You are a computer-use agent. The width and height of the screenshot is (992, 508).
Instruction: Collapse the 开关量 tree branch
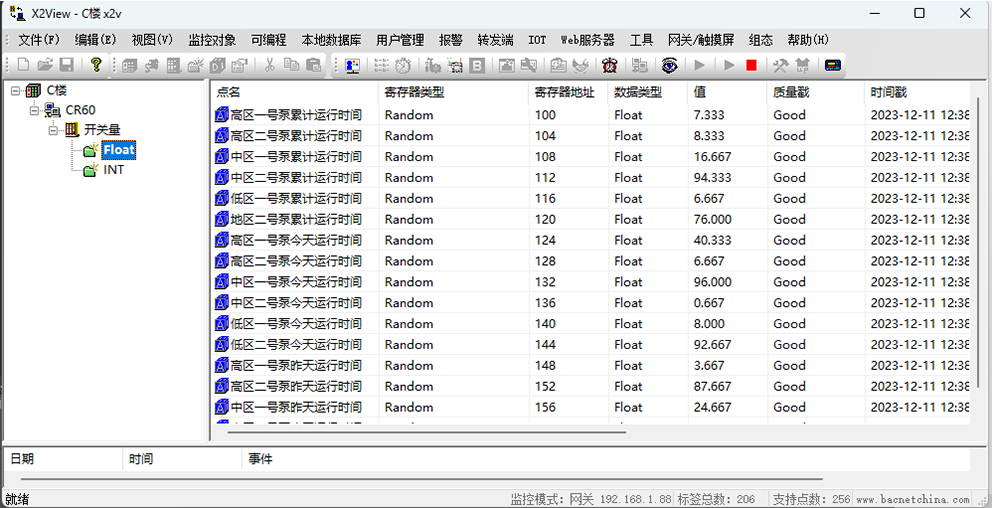tap(54, 130)
